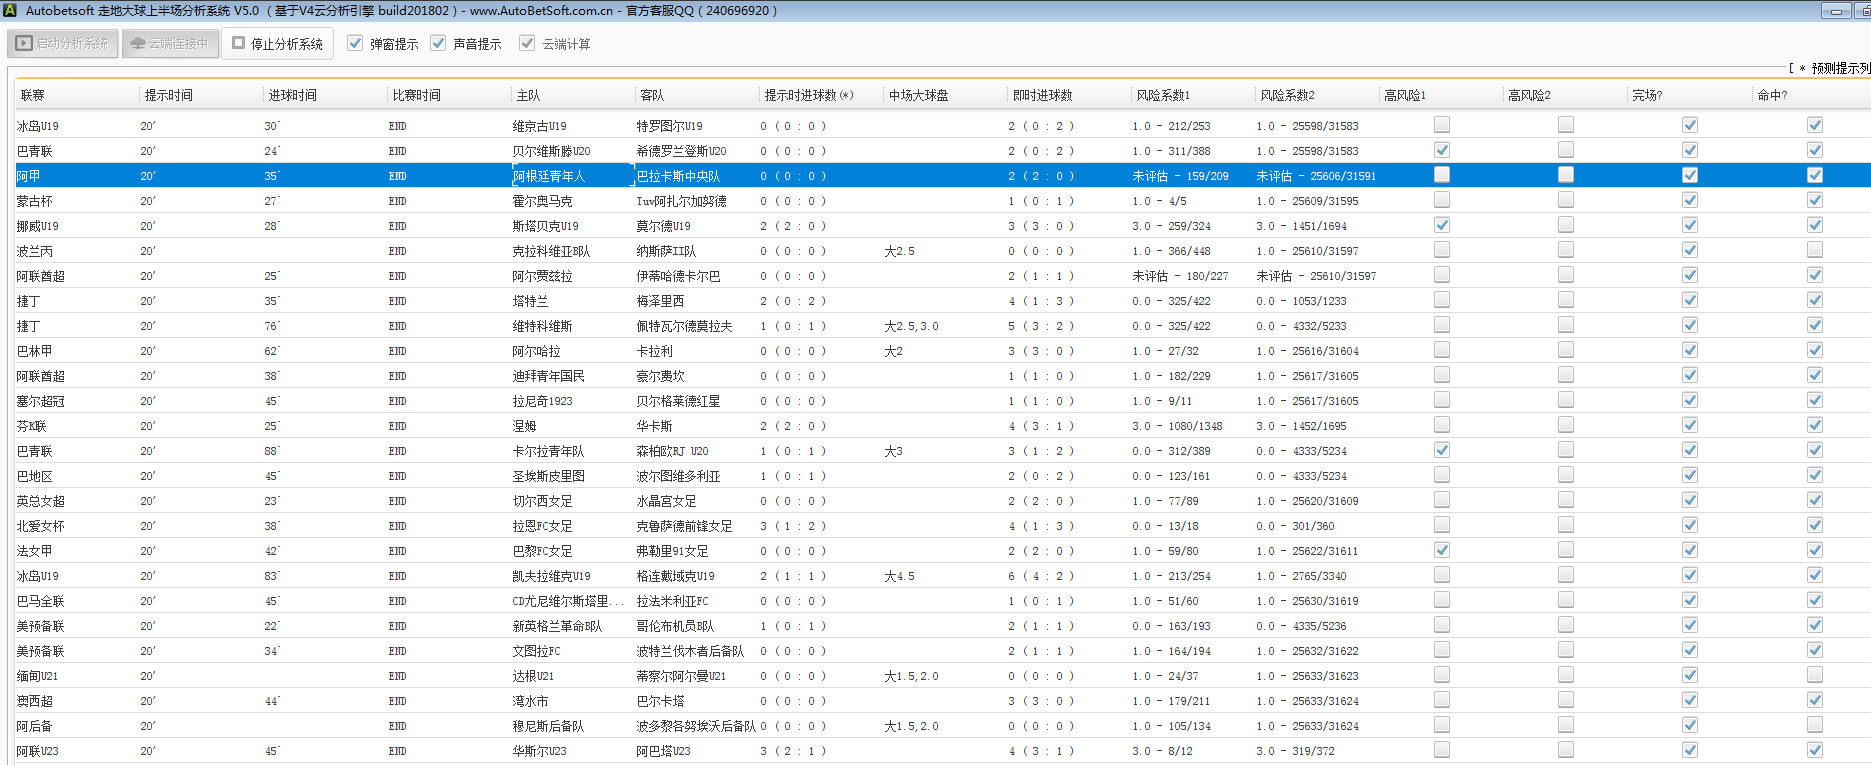
Task: Click the 风险系数1 column header
Action: coord(1162,96)
